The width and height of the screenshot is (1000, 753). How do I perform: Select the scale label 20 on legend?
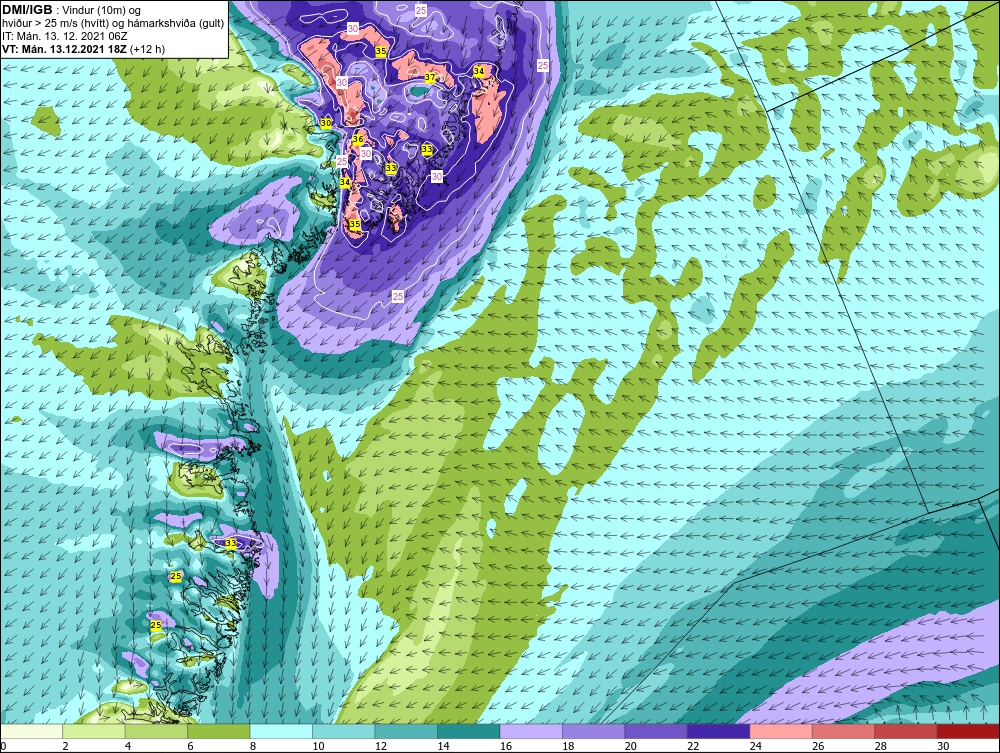pyautogui.click(x=631, y=746)
